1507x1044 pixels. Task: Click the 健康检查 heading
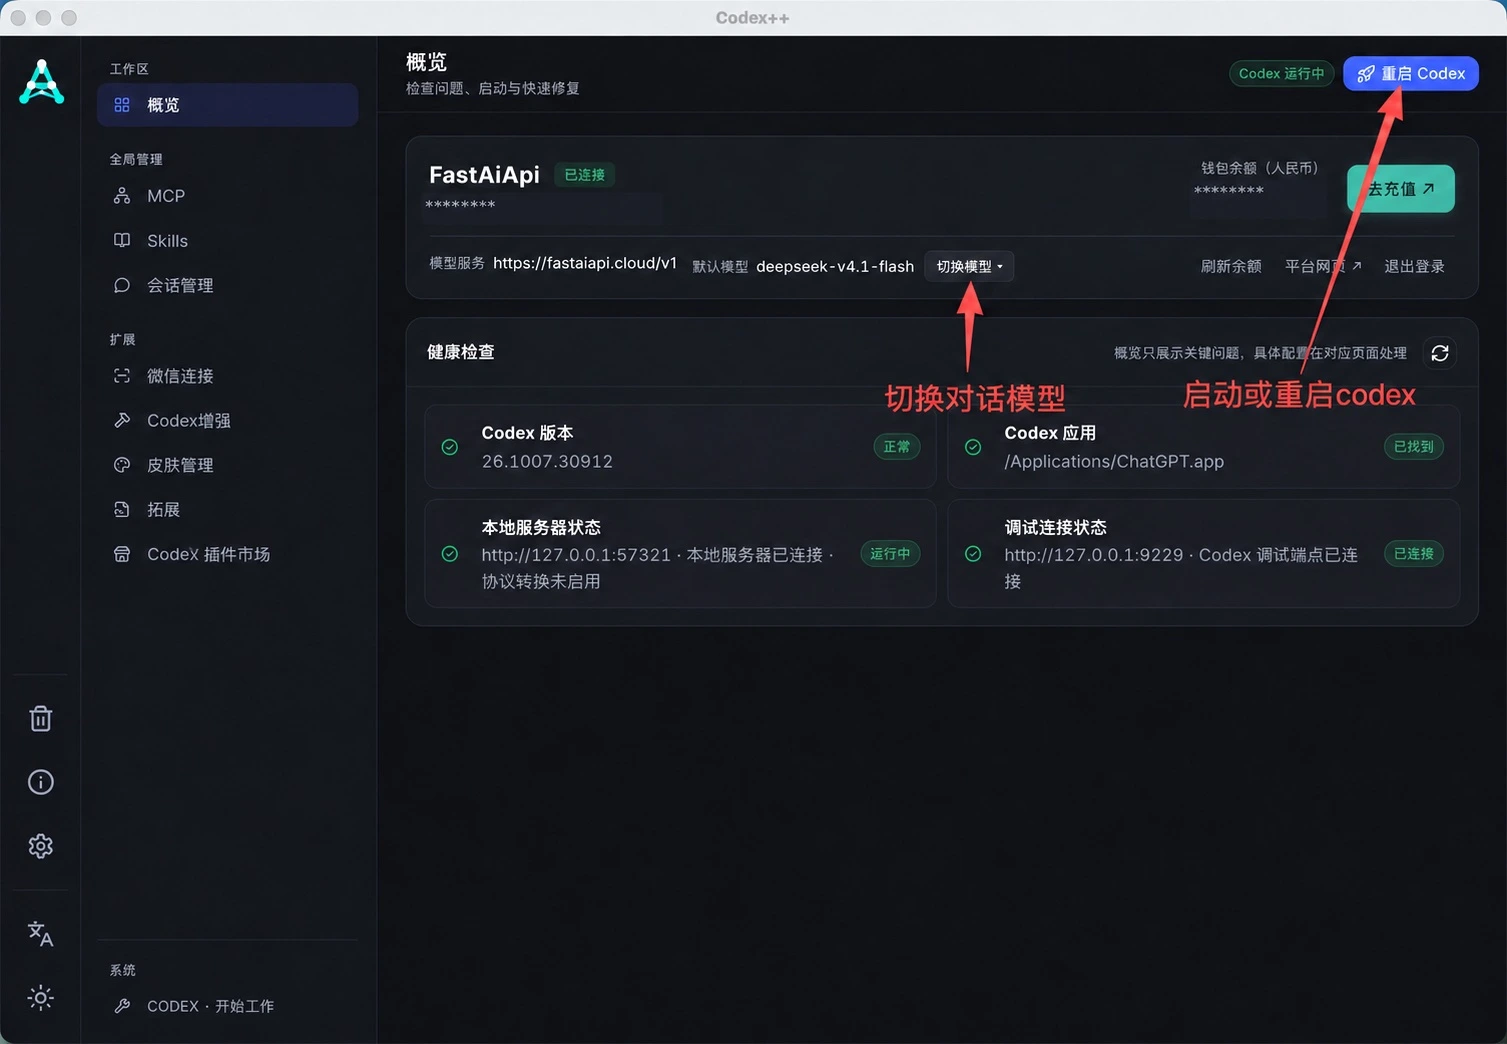[461, 352]
